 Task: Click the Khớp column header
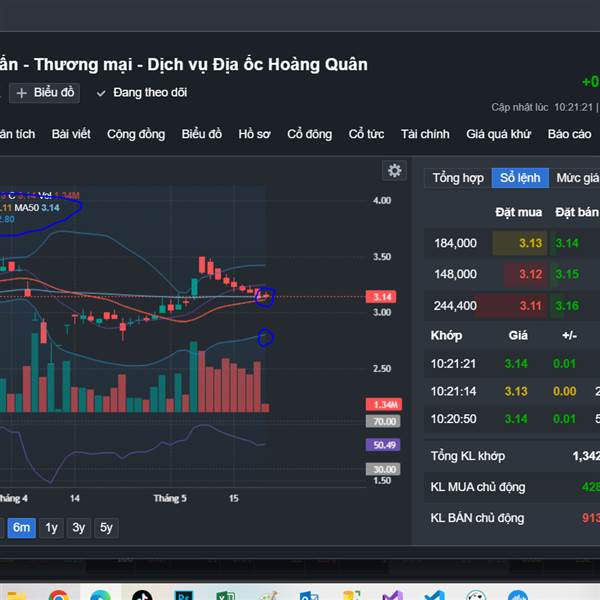[x=447, y=336]
